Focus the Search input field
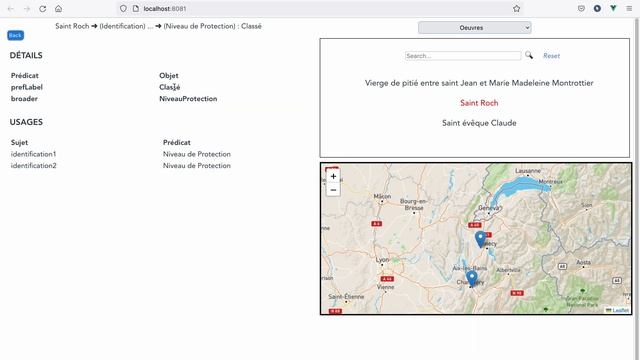The width and height of the screenshot is (640, 360). point(463,56)
